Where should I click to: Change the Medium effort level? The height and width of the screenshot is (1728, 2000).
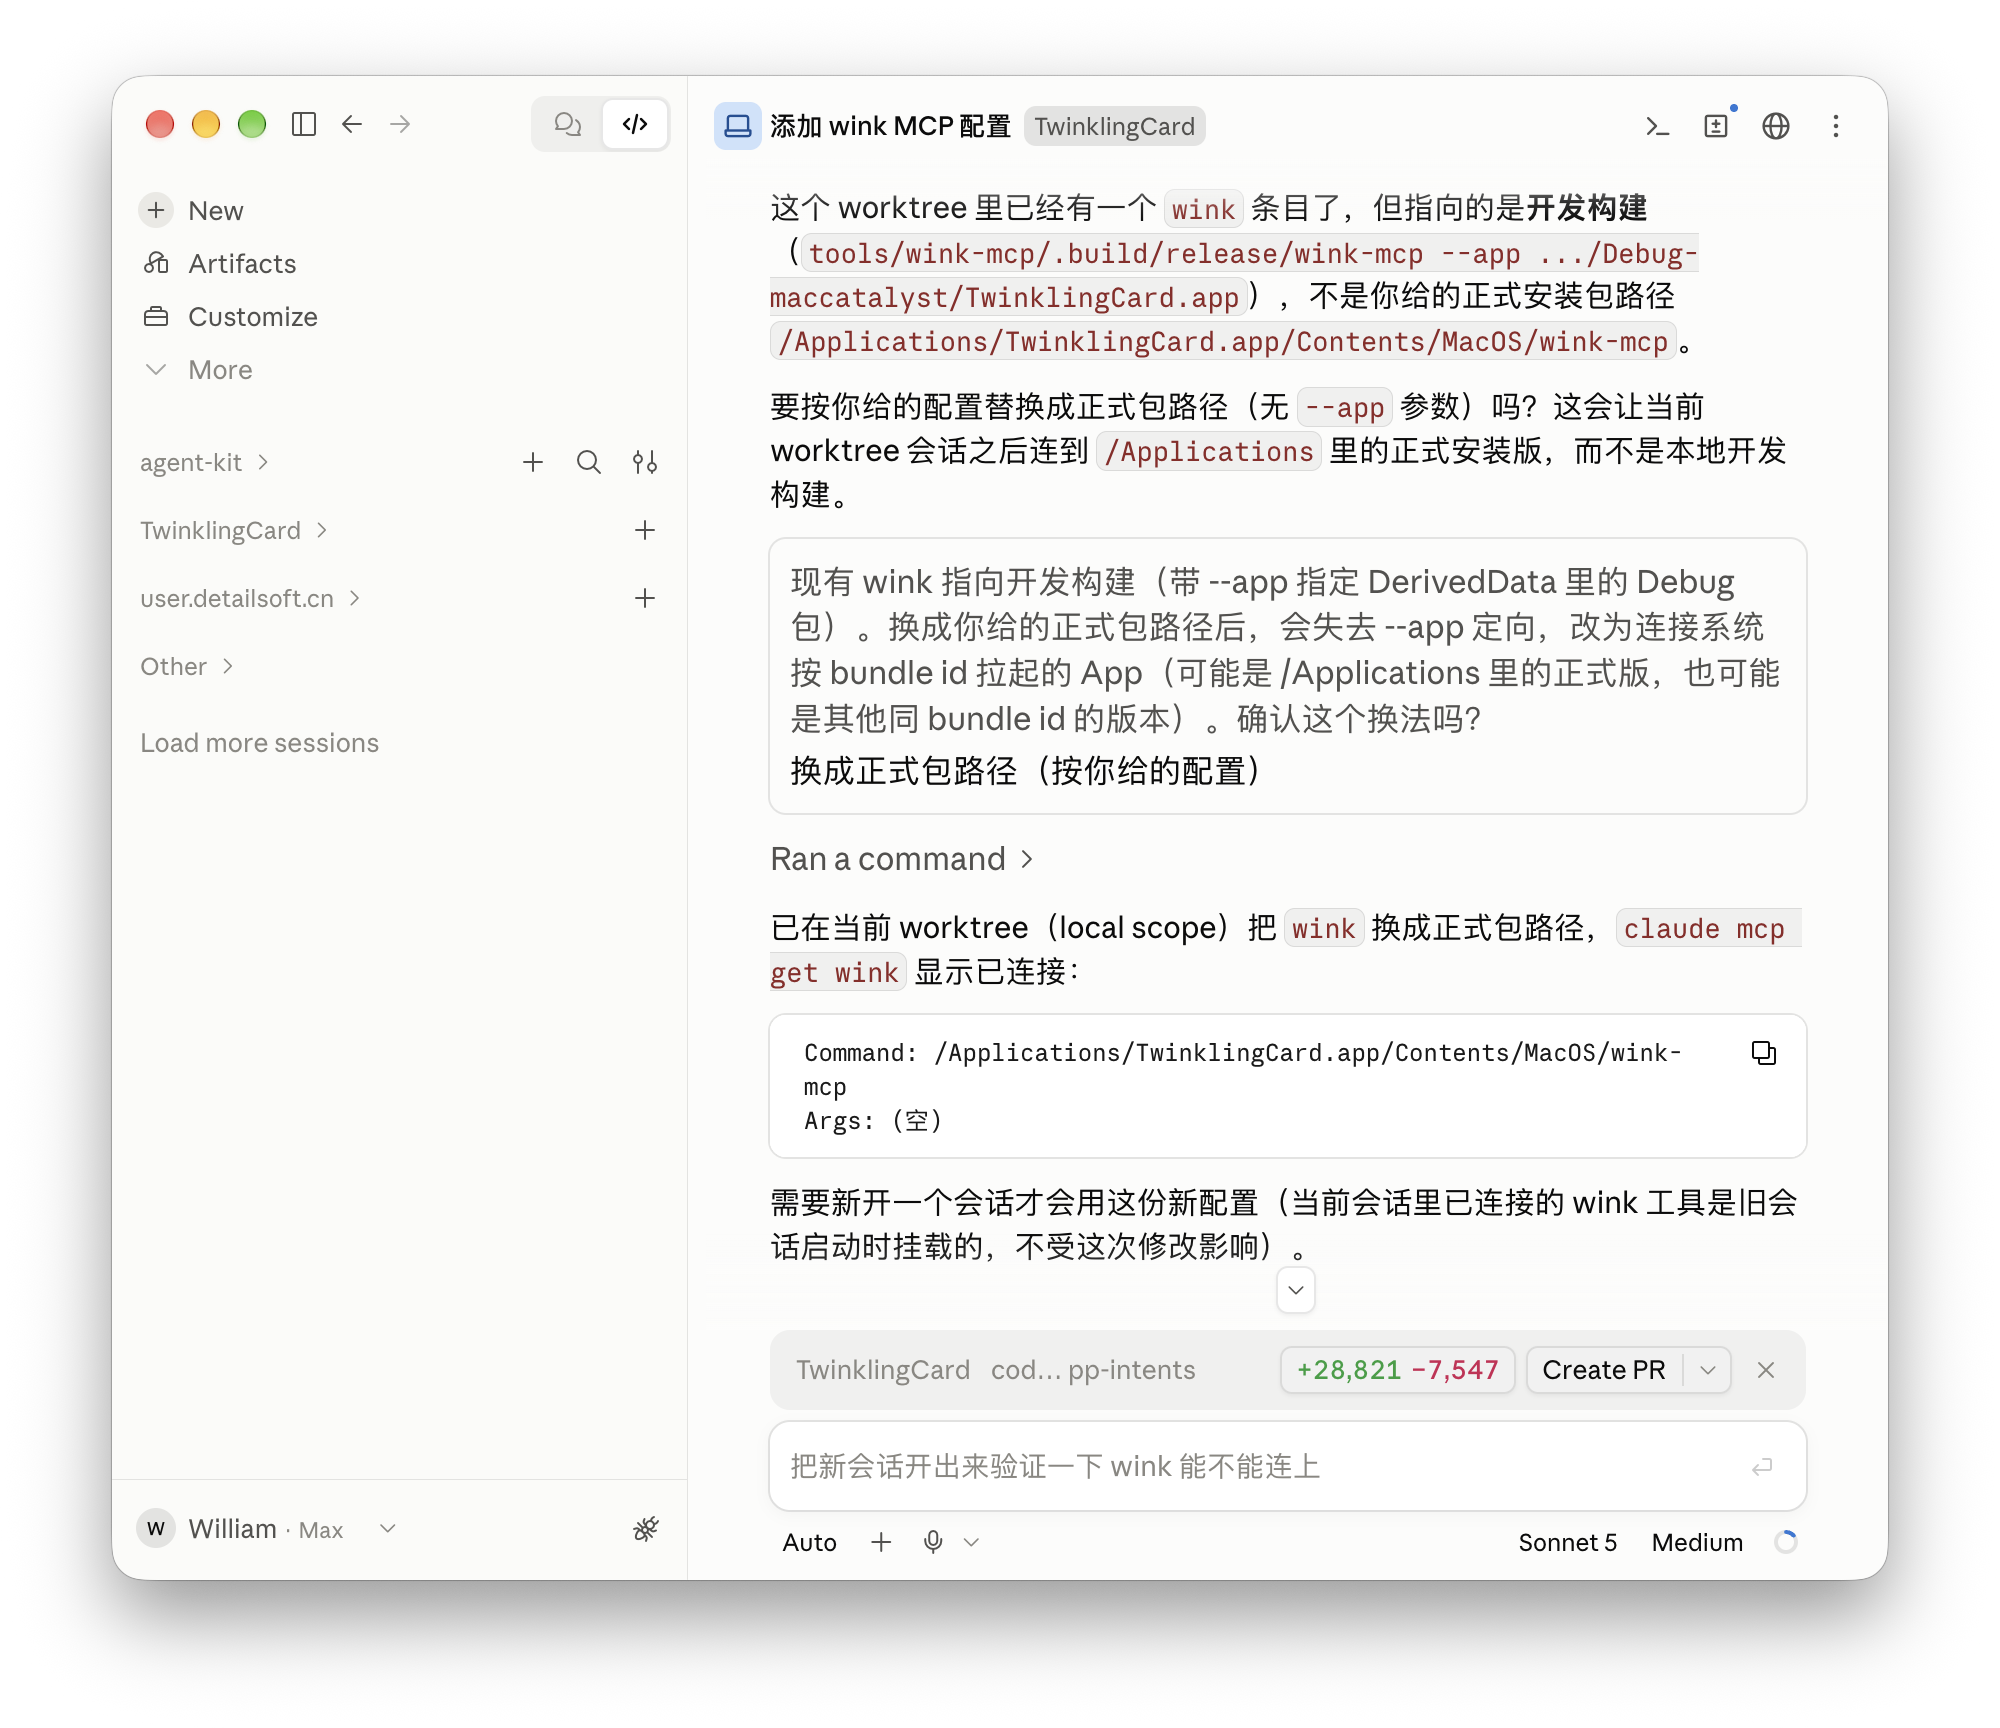coord(1697,1542)
